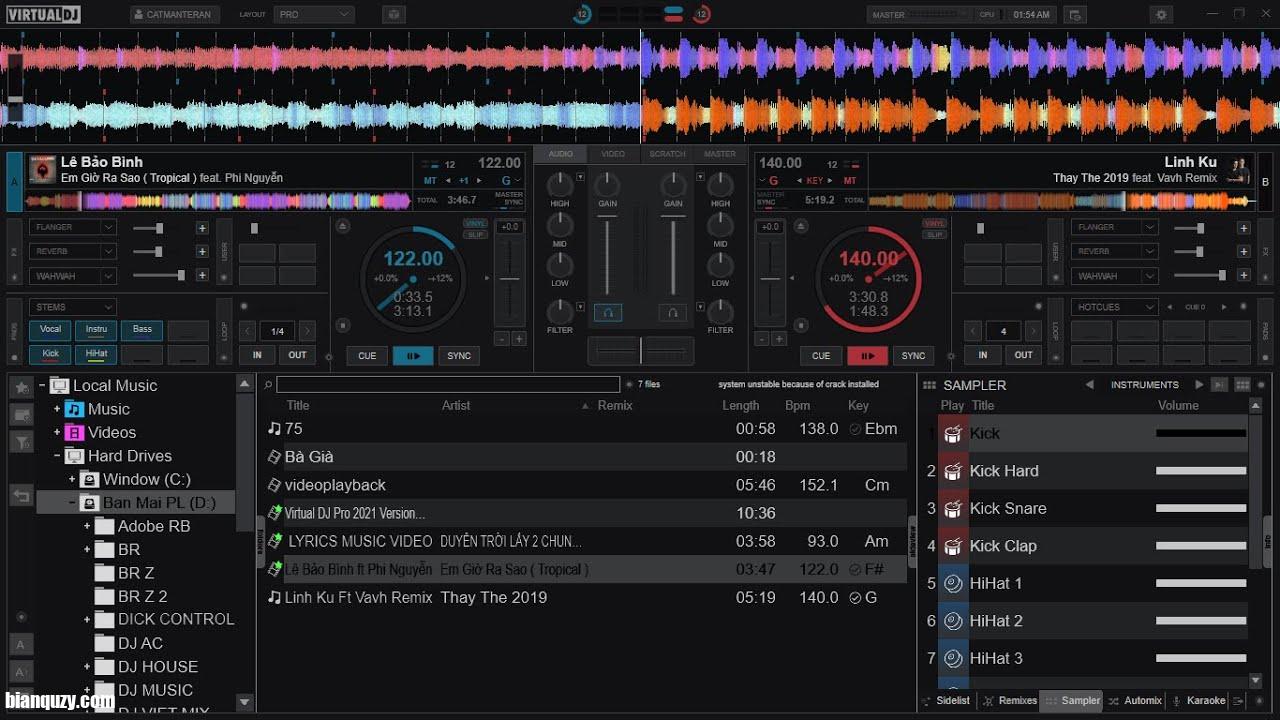The image size is (1280, 720).
Task: Switch mixer to the VIDEO tab
Action: tap(613, 154)
